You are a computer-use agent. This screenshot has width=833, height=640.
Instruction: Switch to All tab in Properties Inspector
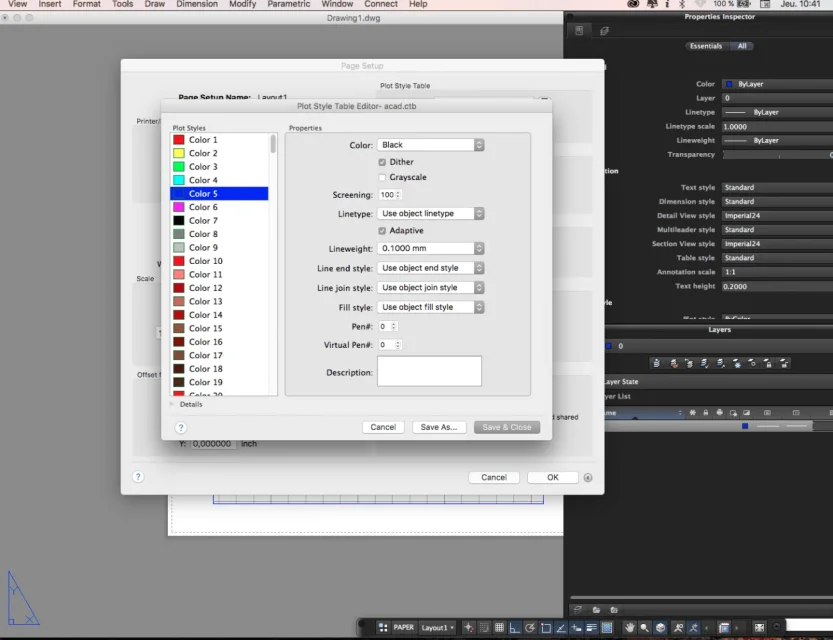[742, 46]
